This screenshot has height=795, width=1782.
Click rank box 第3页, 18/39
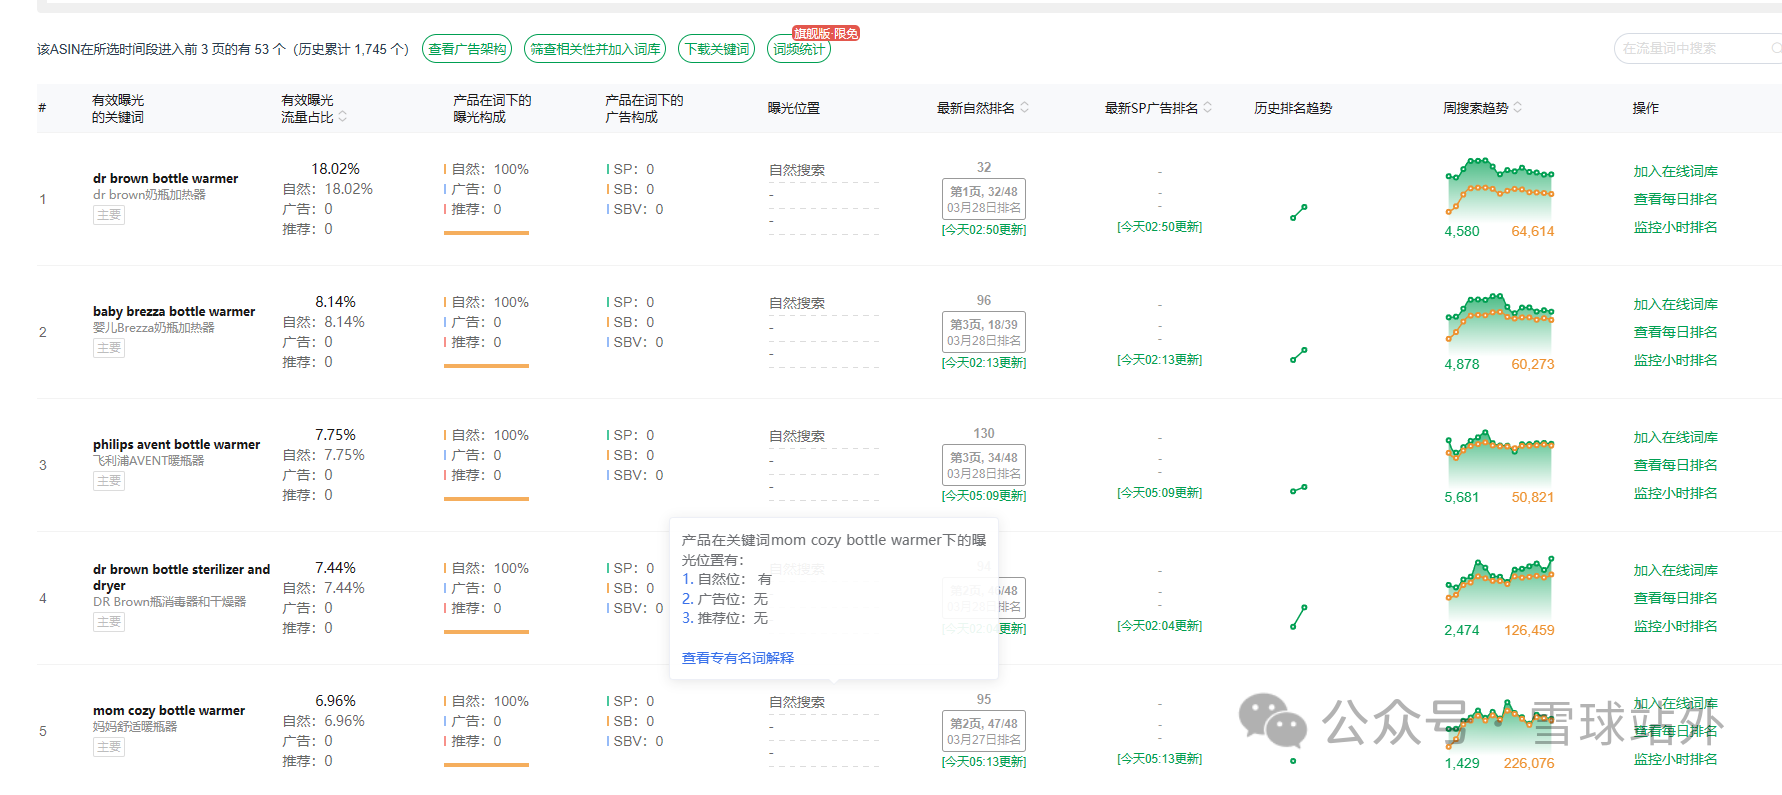[984, 332]
